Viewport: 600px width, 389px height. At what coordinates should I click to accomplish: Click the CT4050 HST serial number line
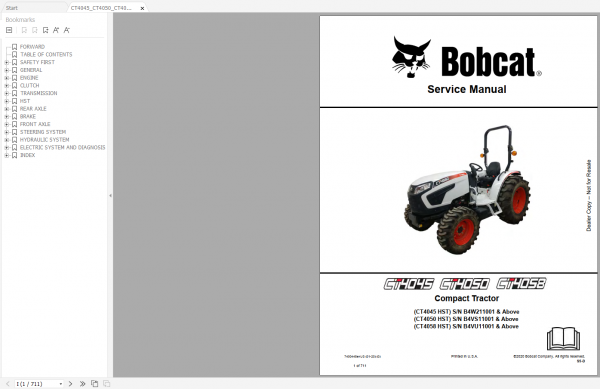pyautogui.click(x=466, y=319)
